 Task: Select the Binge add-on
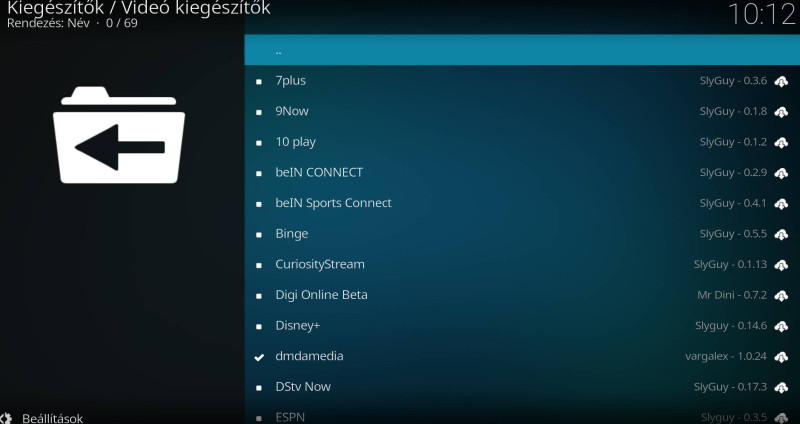point(522,234)
